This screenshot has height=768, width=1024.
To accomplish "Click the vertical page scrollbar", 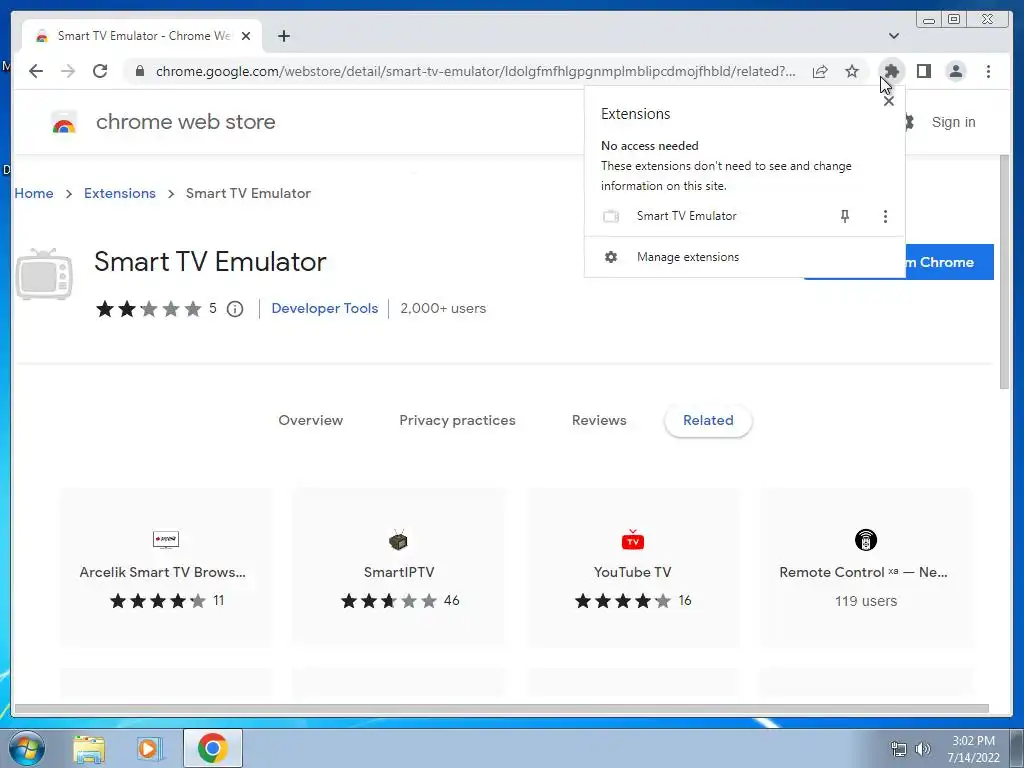I will 1004,272.
